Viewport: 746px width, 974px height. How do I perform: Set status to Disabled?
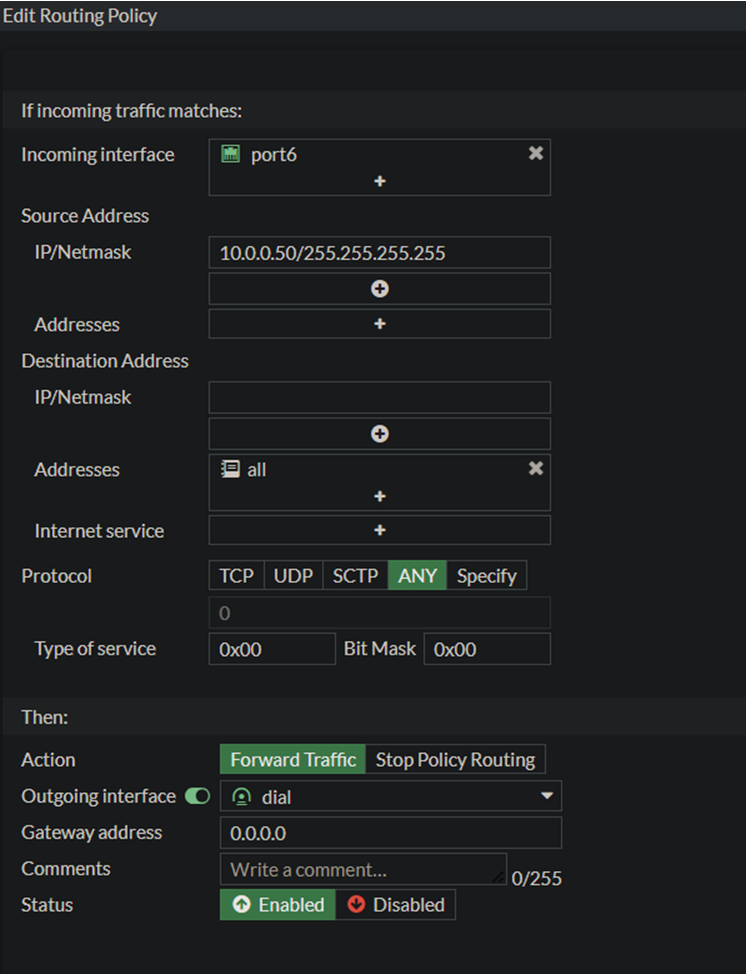396,904
